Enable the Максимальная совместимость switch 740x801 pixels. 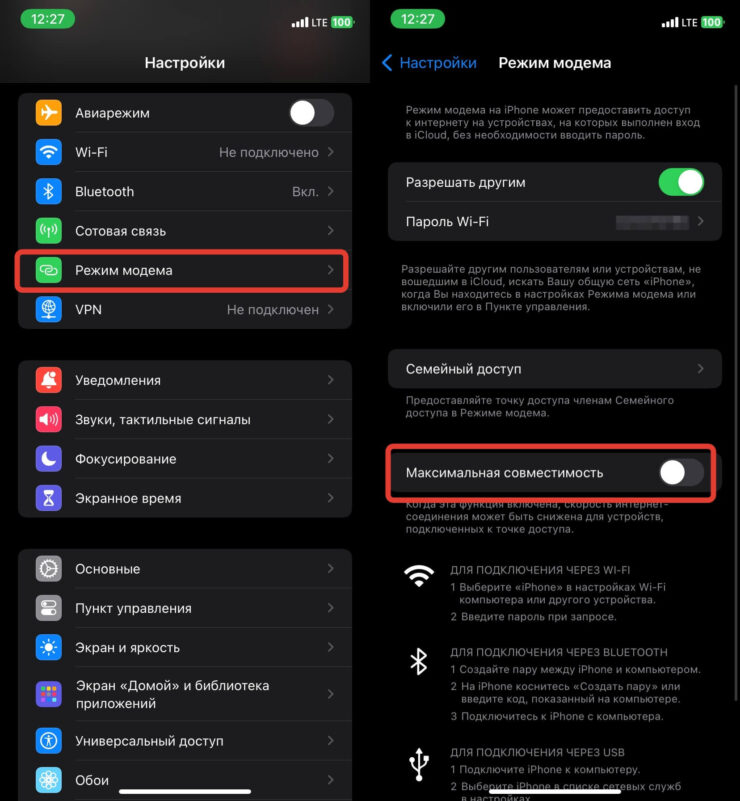[x=681, y=473]
